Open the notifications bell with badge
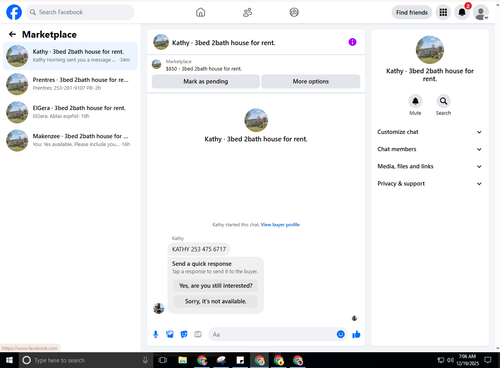Viewport: 500px width, 368px height. tap(462, 12)
